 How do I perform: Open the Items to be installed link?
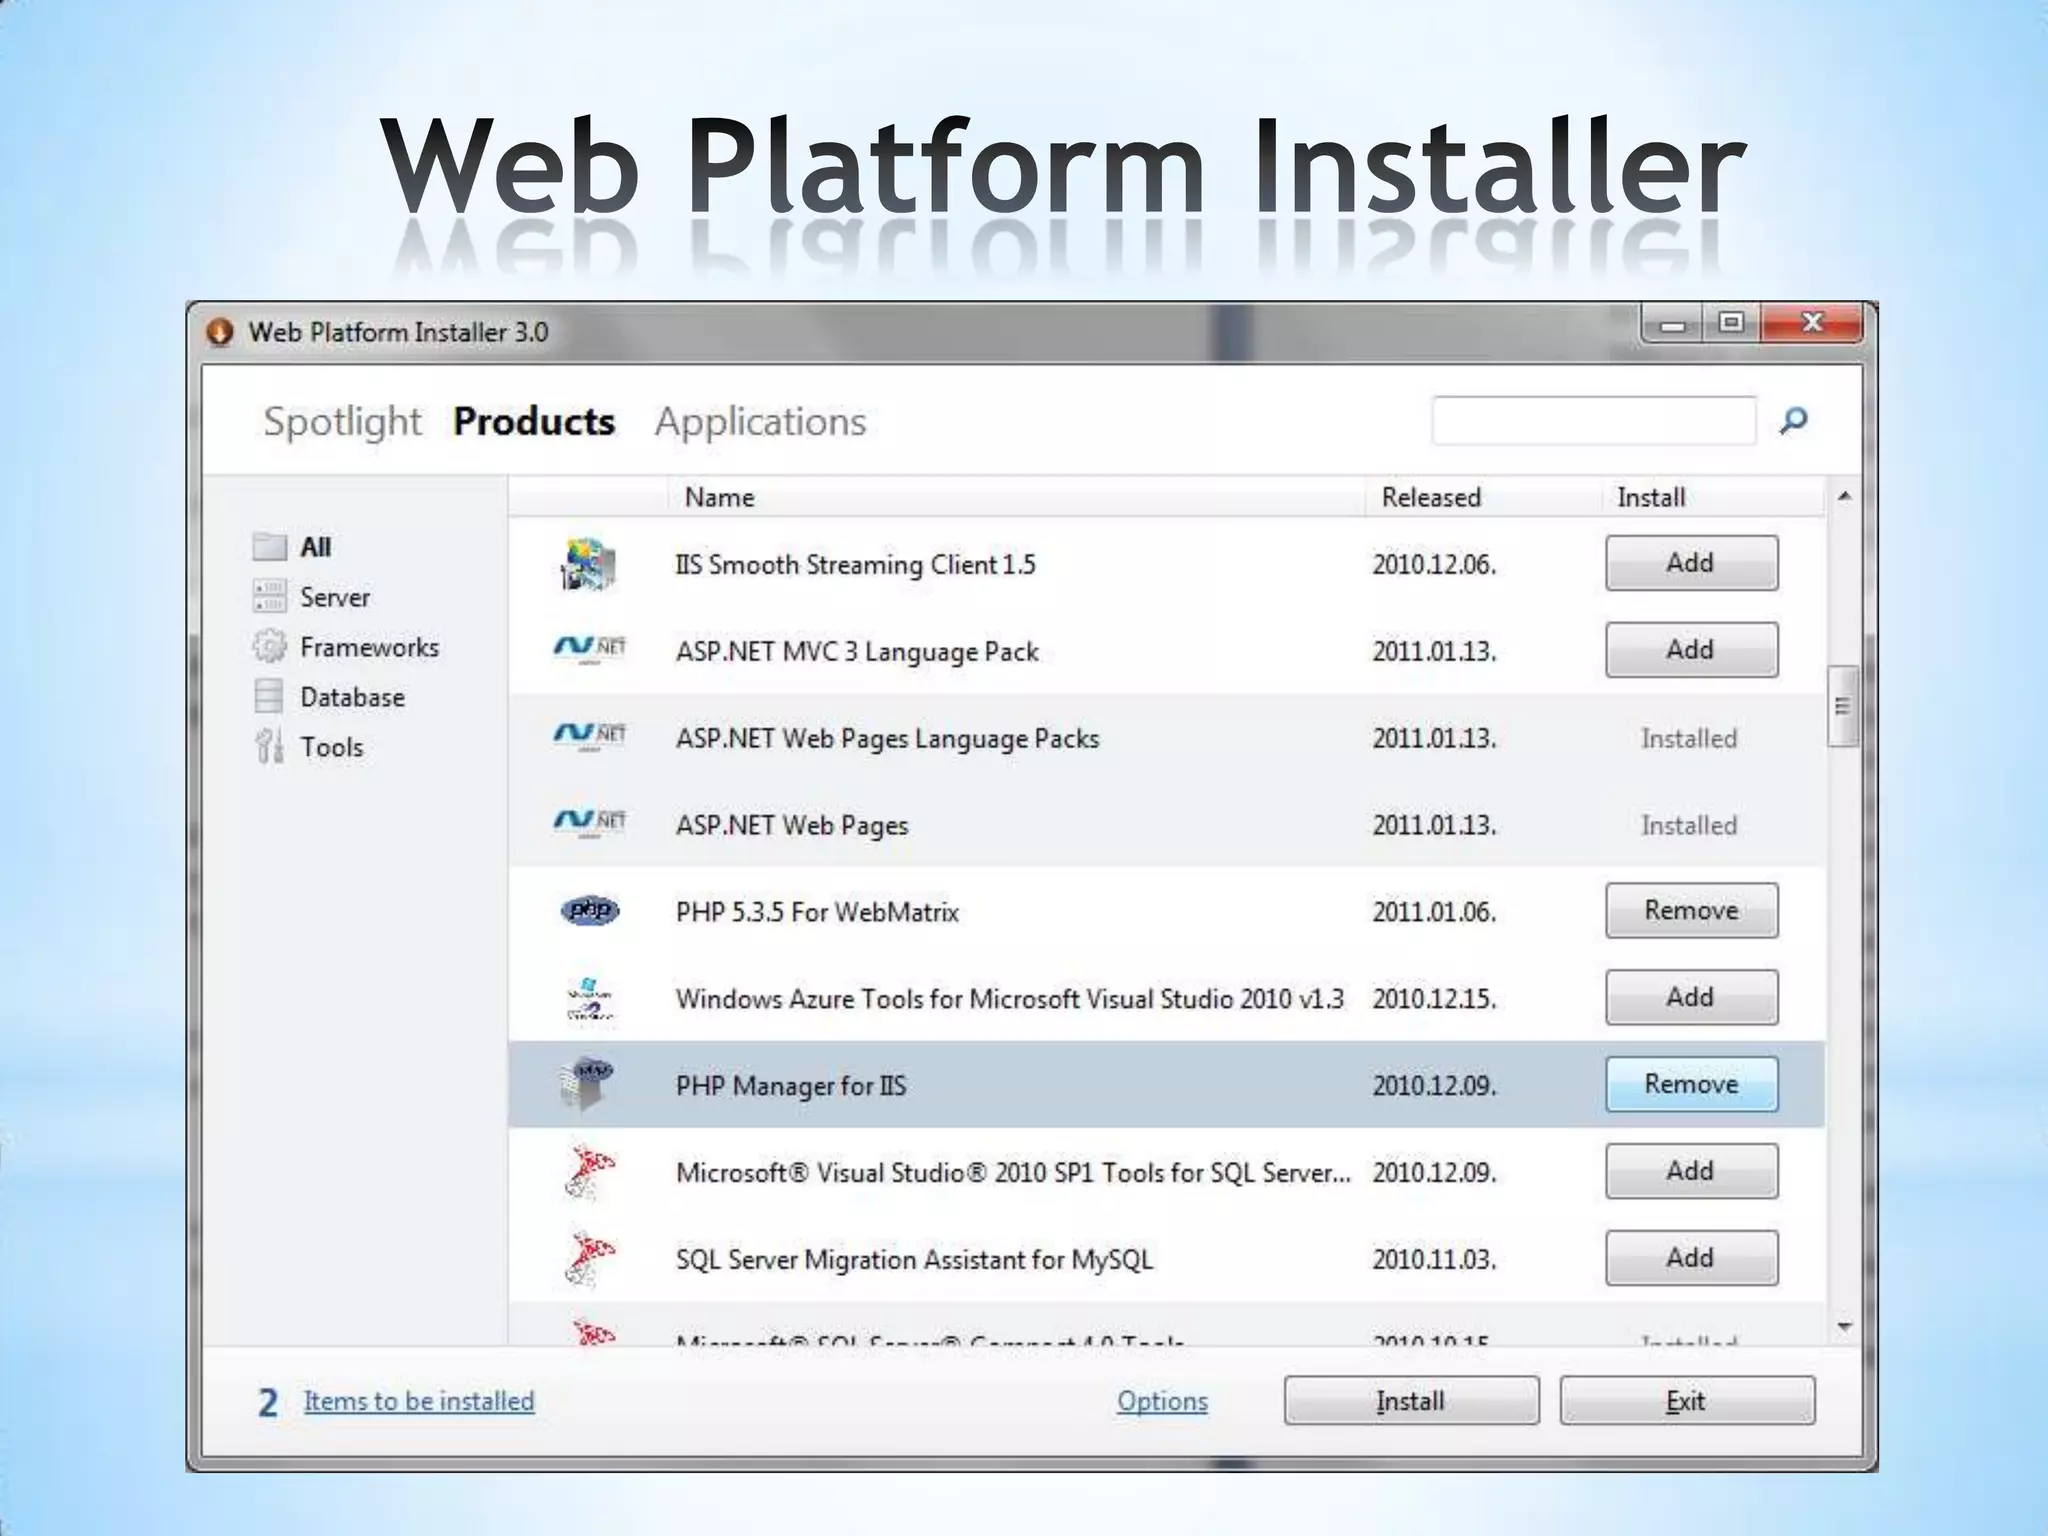(x=419, y=1401)
